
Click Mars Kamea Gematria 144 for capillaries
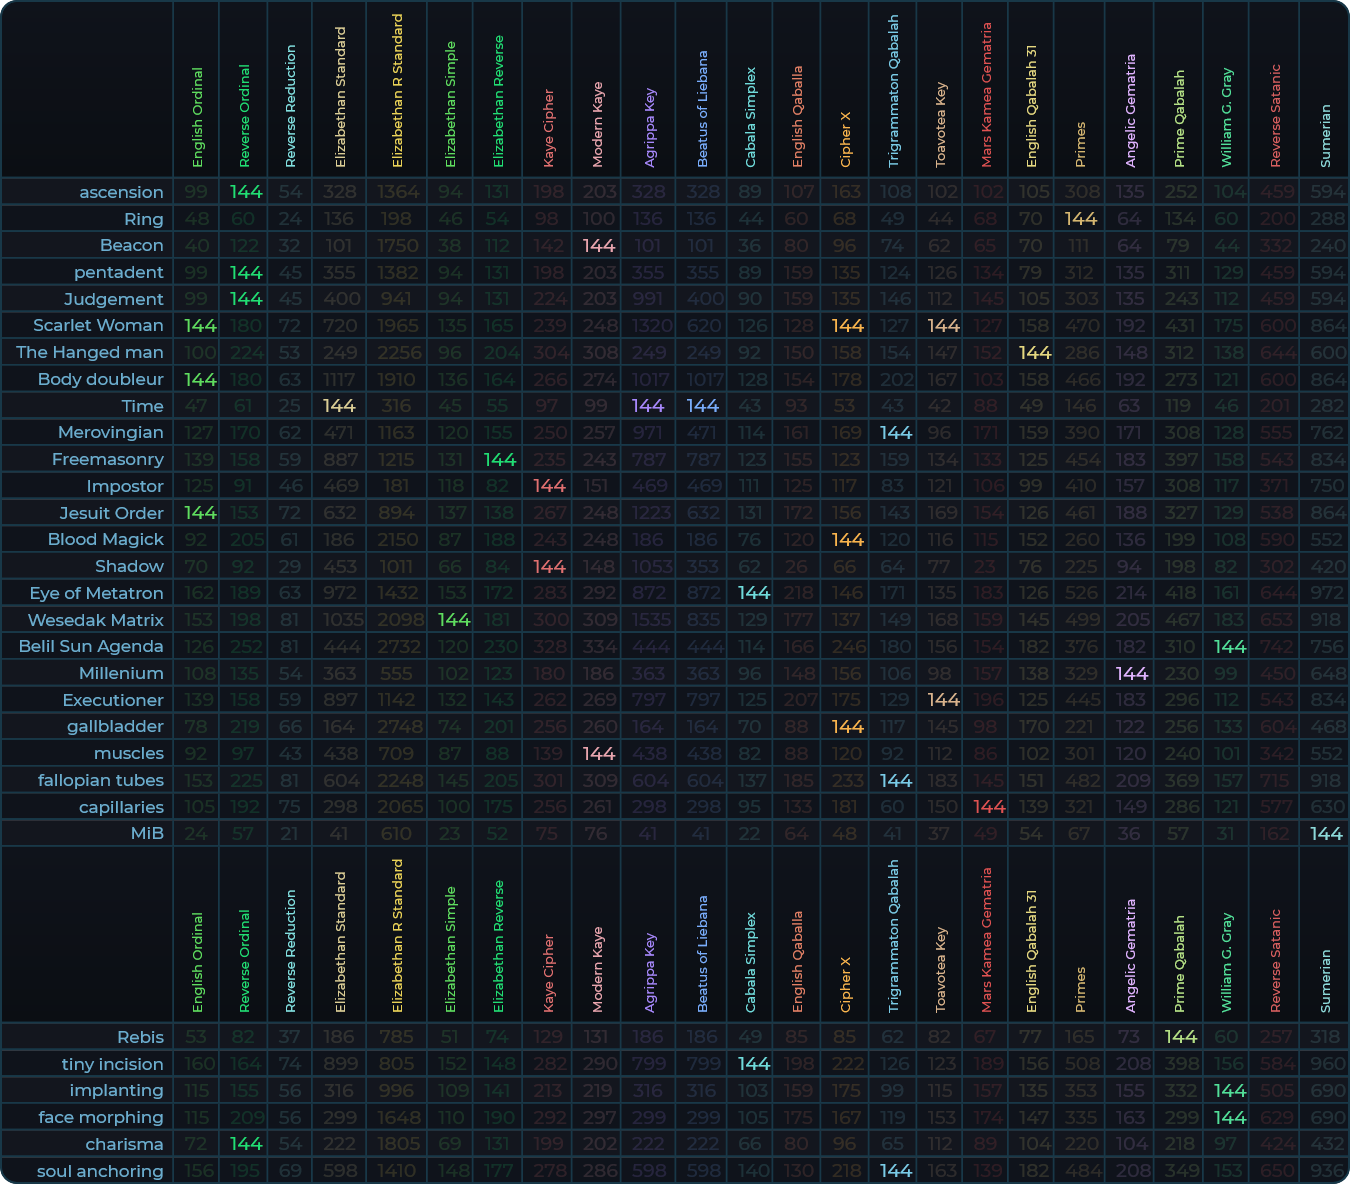(x=988, y=807)
